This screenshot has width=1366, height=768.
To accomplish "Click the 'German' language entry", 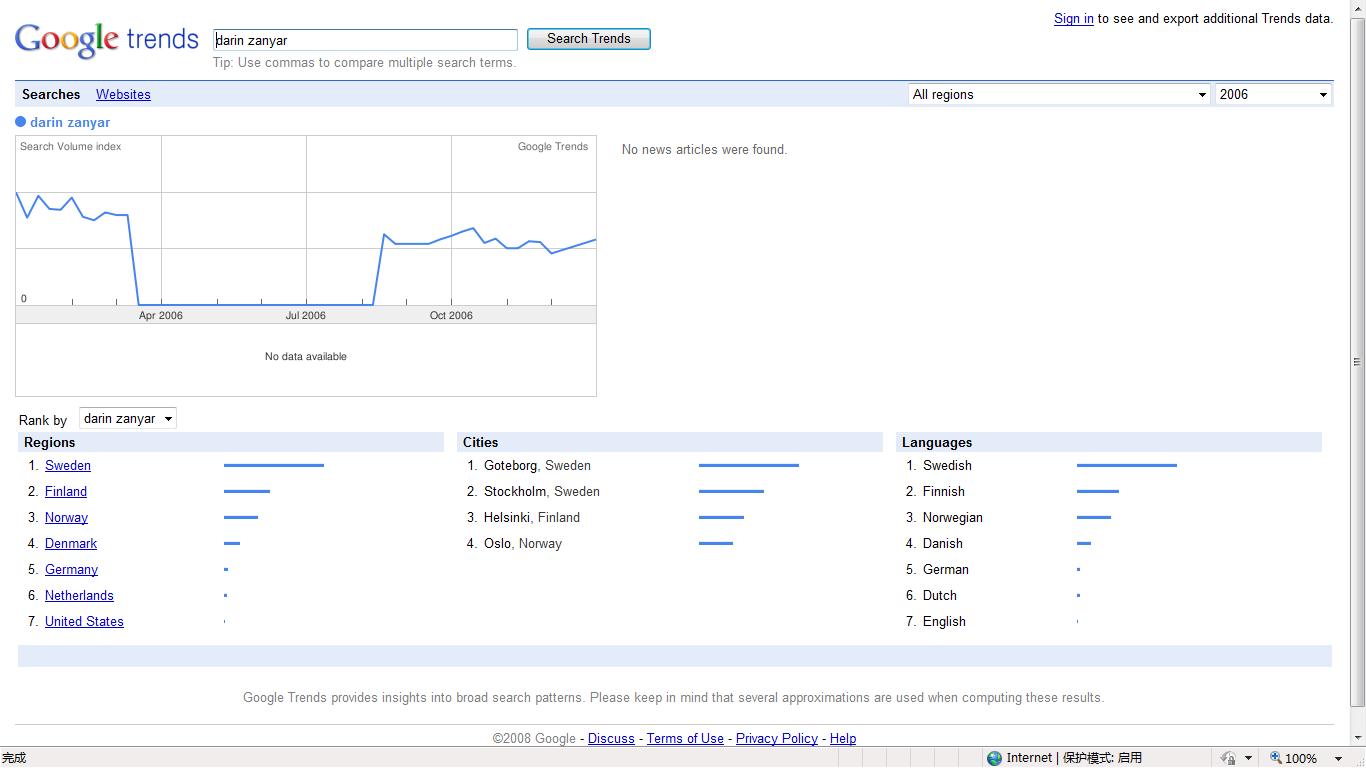I will [946, 569].
